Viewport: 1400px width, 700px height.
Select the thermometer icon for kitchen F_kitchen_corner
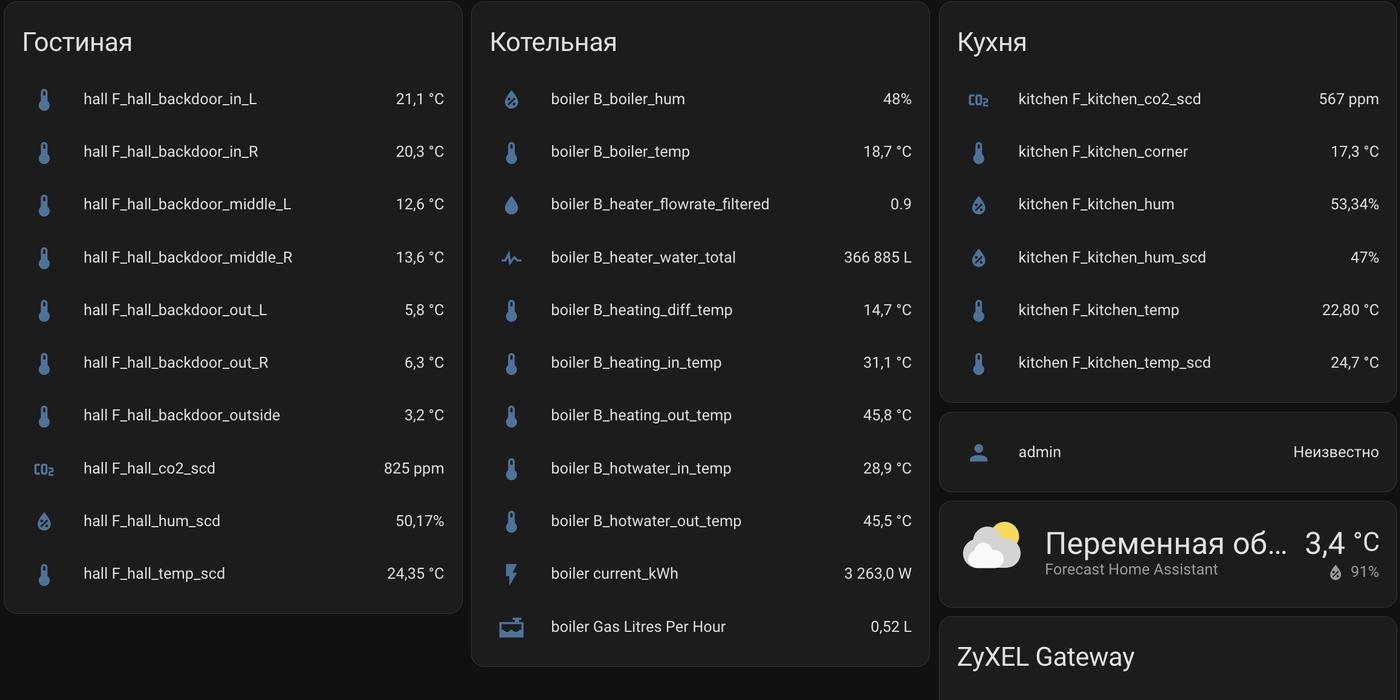pyautogui.click(x=978, y=151)
